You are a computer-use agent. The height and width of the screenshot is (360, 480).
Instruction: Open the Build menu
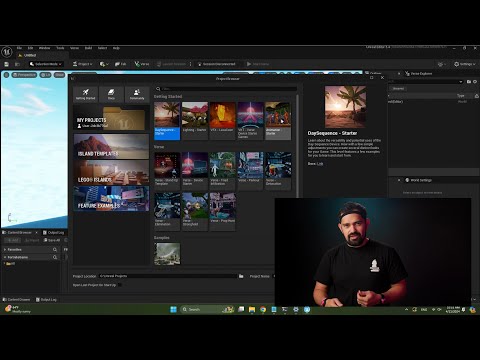(88, 48)
